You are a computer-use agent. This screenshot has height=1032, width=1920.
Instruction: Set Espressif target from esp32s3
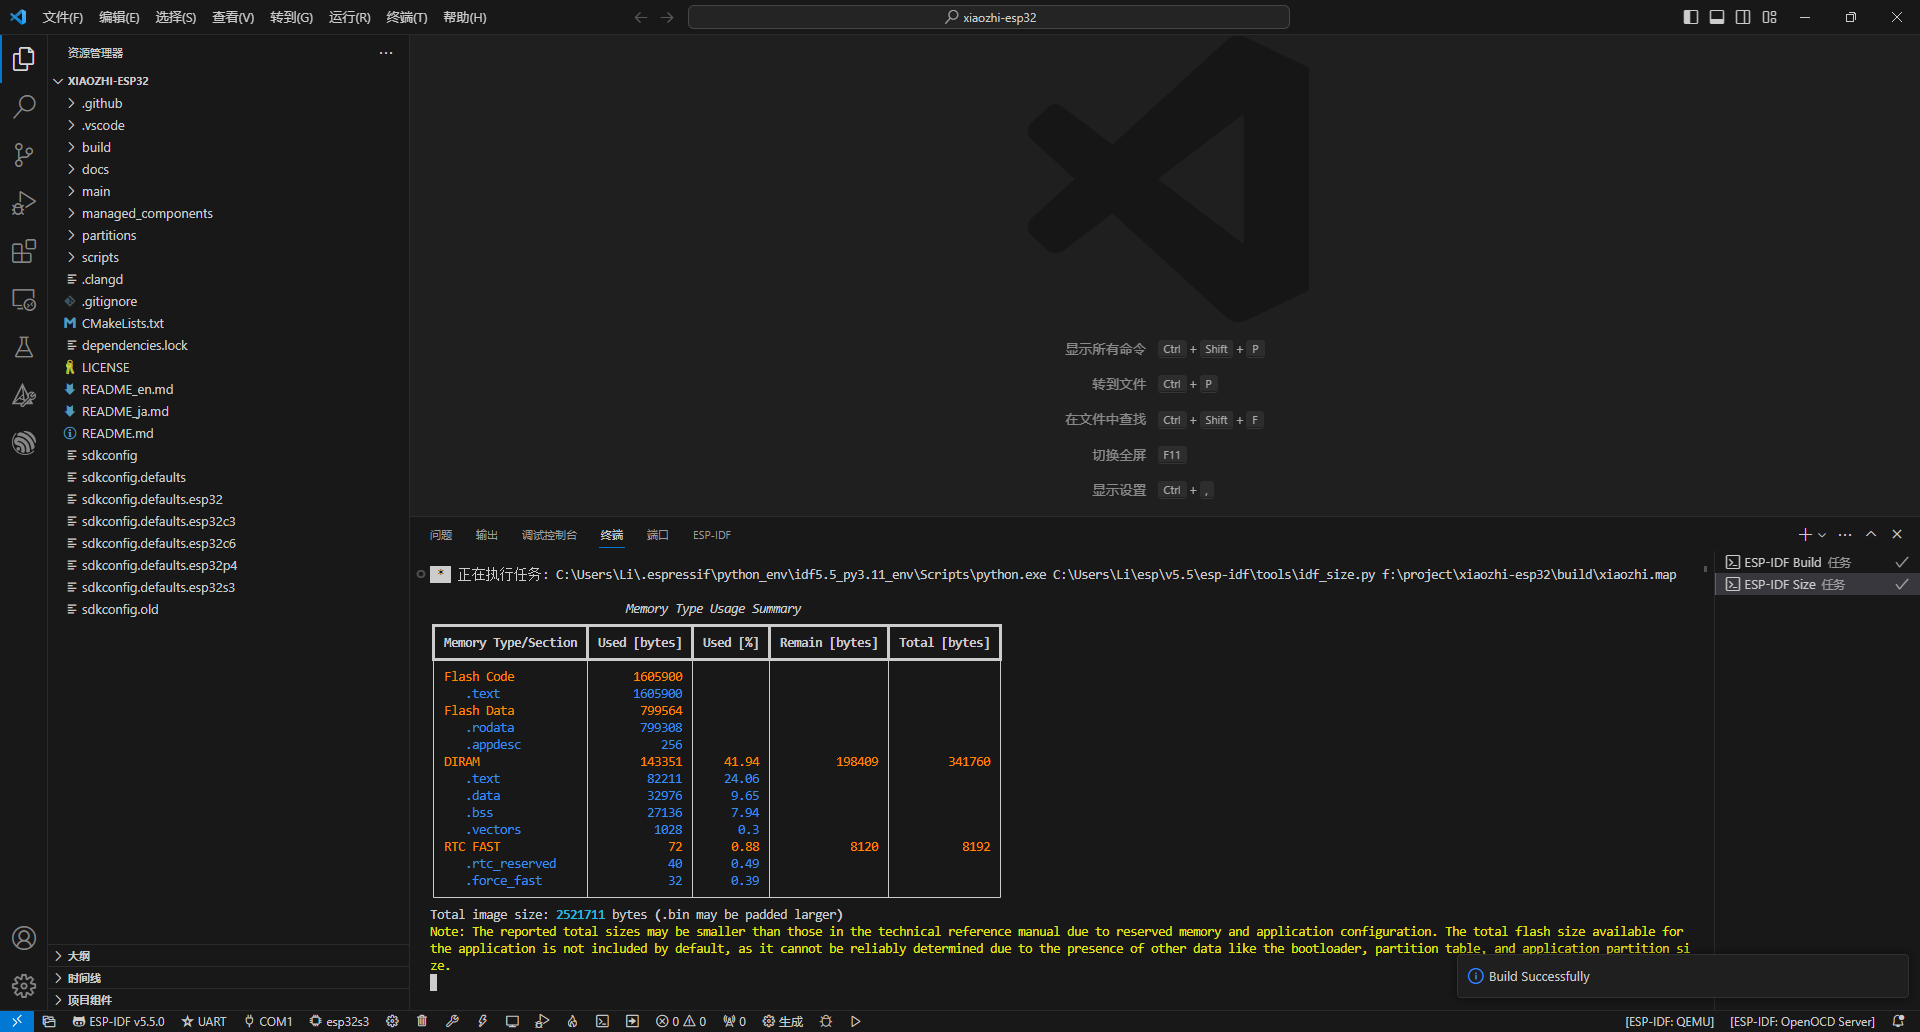[x=339, y=1022]
